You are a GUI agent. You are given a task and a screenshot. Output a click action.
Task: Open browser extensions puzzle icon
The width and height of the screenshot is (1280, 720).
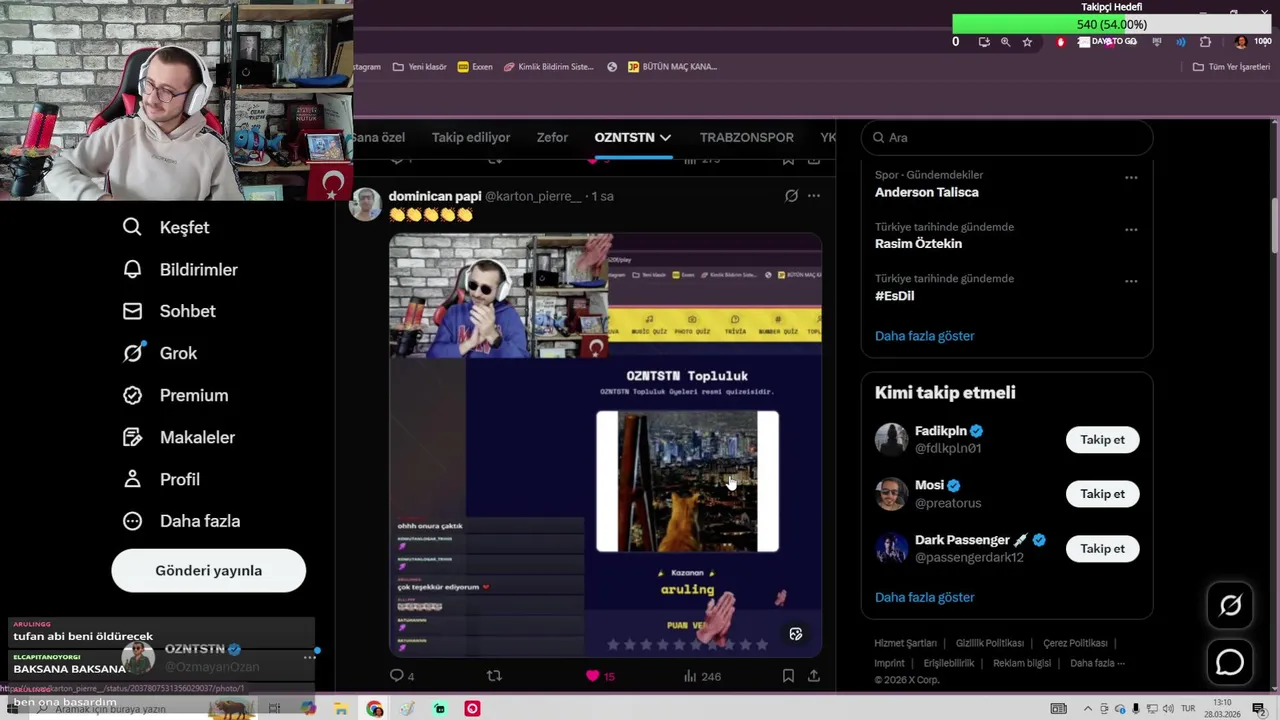coord(1205,42)
